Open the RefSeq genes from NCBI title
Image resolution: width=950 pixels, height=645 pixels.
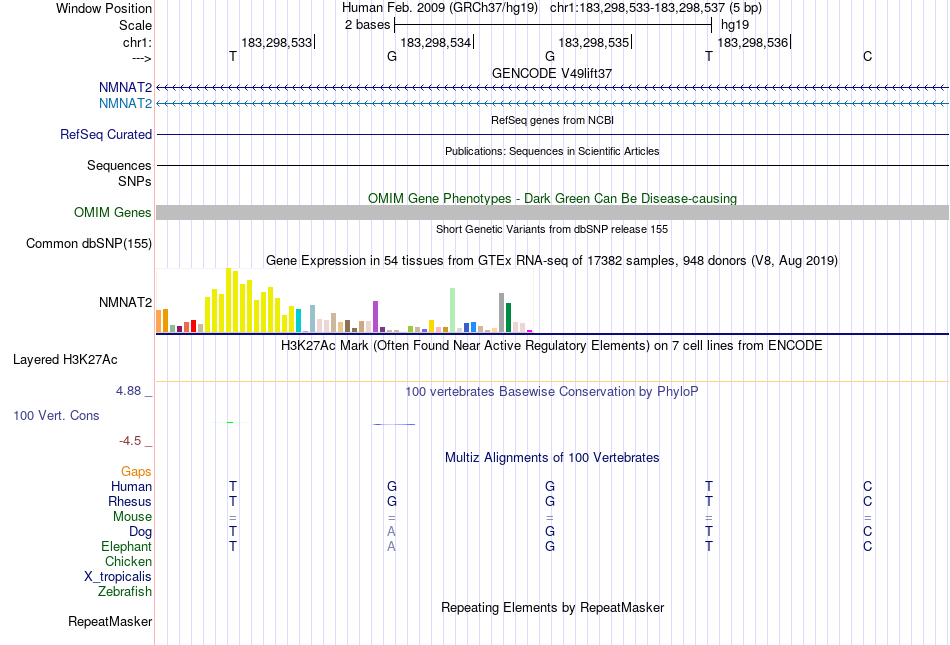pos(552,121)
